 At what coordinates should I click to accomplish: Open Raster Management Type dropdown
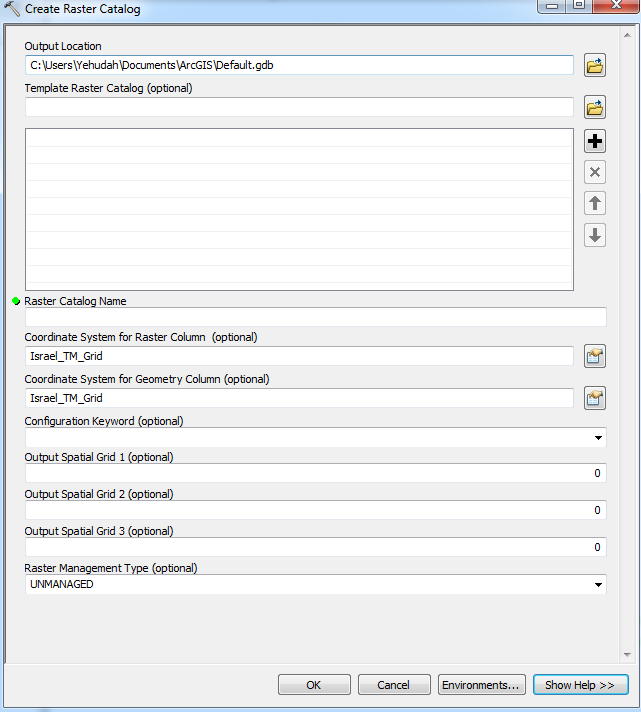pos(598,585)
